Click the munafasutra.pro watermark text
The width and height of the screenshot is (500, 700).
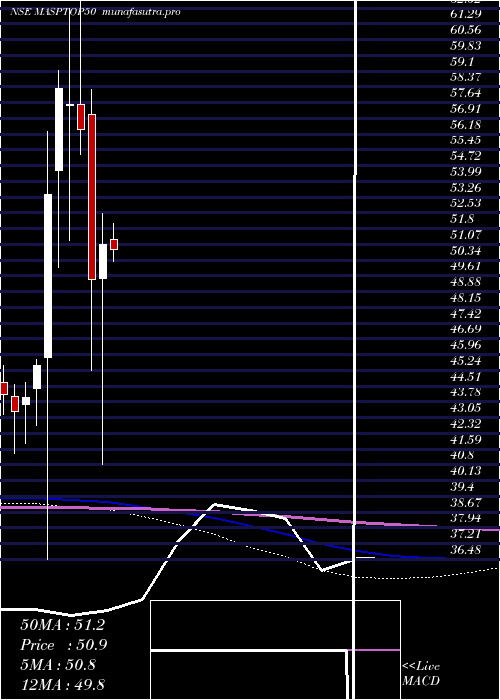click(142, 12)
